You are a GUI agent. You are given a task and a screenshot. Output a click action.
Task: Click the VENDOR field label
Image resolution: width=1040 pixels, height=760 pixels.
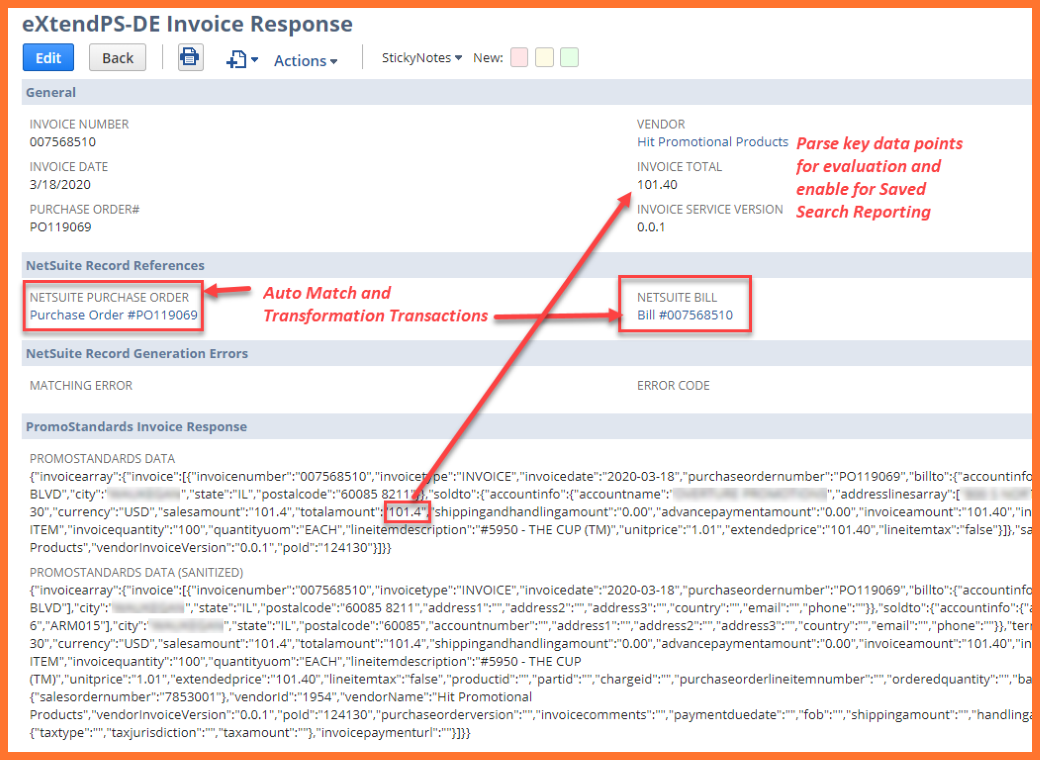661,124
